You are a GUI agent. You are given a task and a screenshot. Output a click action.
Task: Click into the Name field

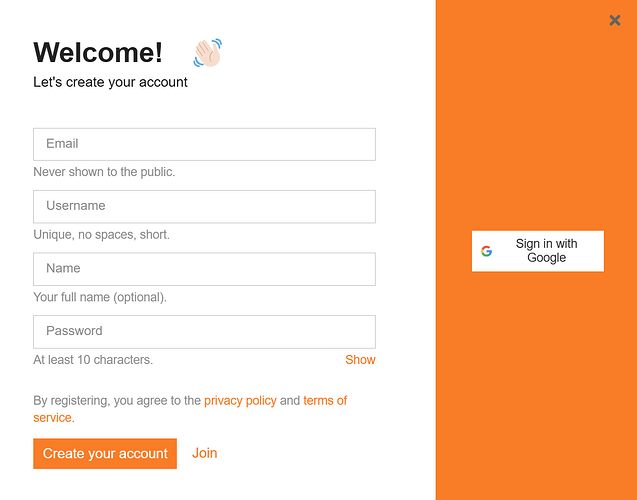tap(204, 269)
